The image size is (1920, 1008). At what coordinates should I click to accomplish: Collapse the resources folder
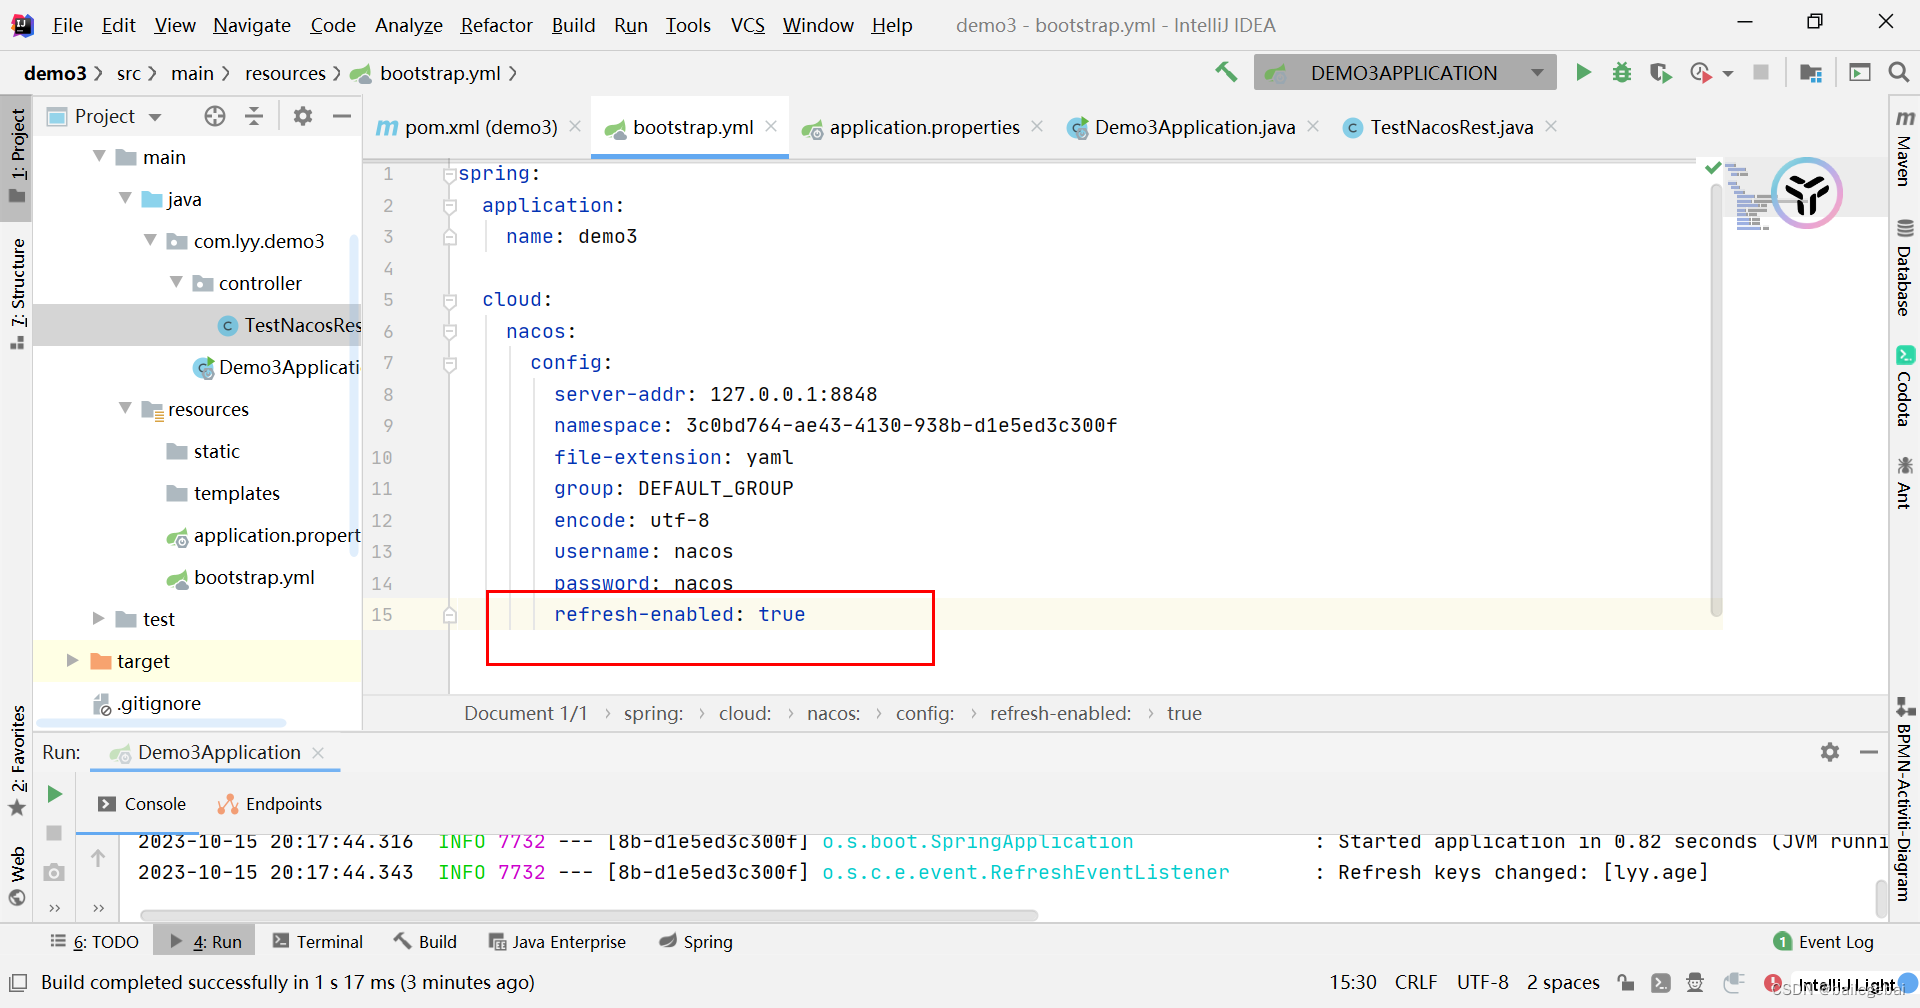pyautogui.click(x=125, y=408)
